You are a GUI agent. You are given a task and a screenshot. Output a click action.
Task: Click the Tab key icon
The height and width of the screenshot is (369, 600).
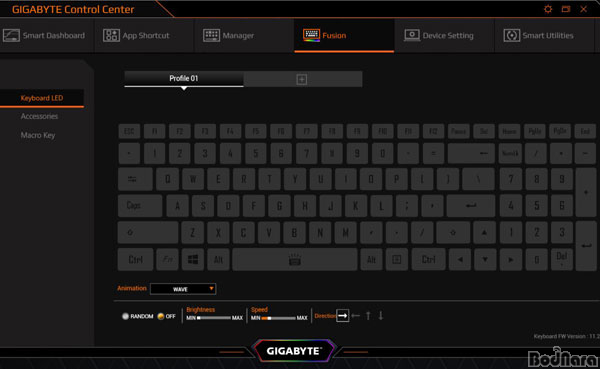point(135,179)
